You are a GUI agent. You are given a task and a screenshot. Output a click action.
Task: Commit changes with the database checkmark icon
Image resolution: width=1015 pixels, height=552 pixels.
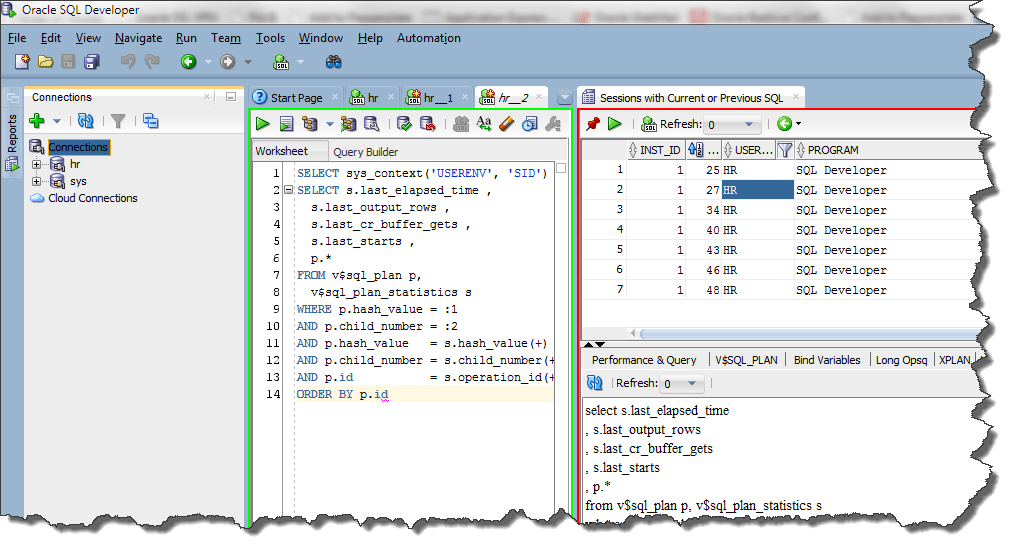click(x=405, y=124)
